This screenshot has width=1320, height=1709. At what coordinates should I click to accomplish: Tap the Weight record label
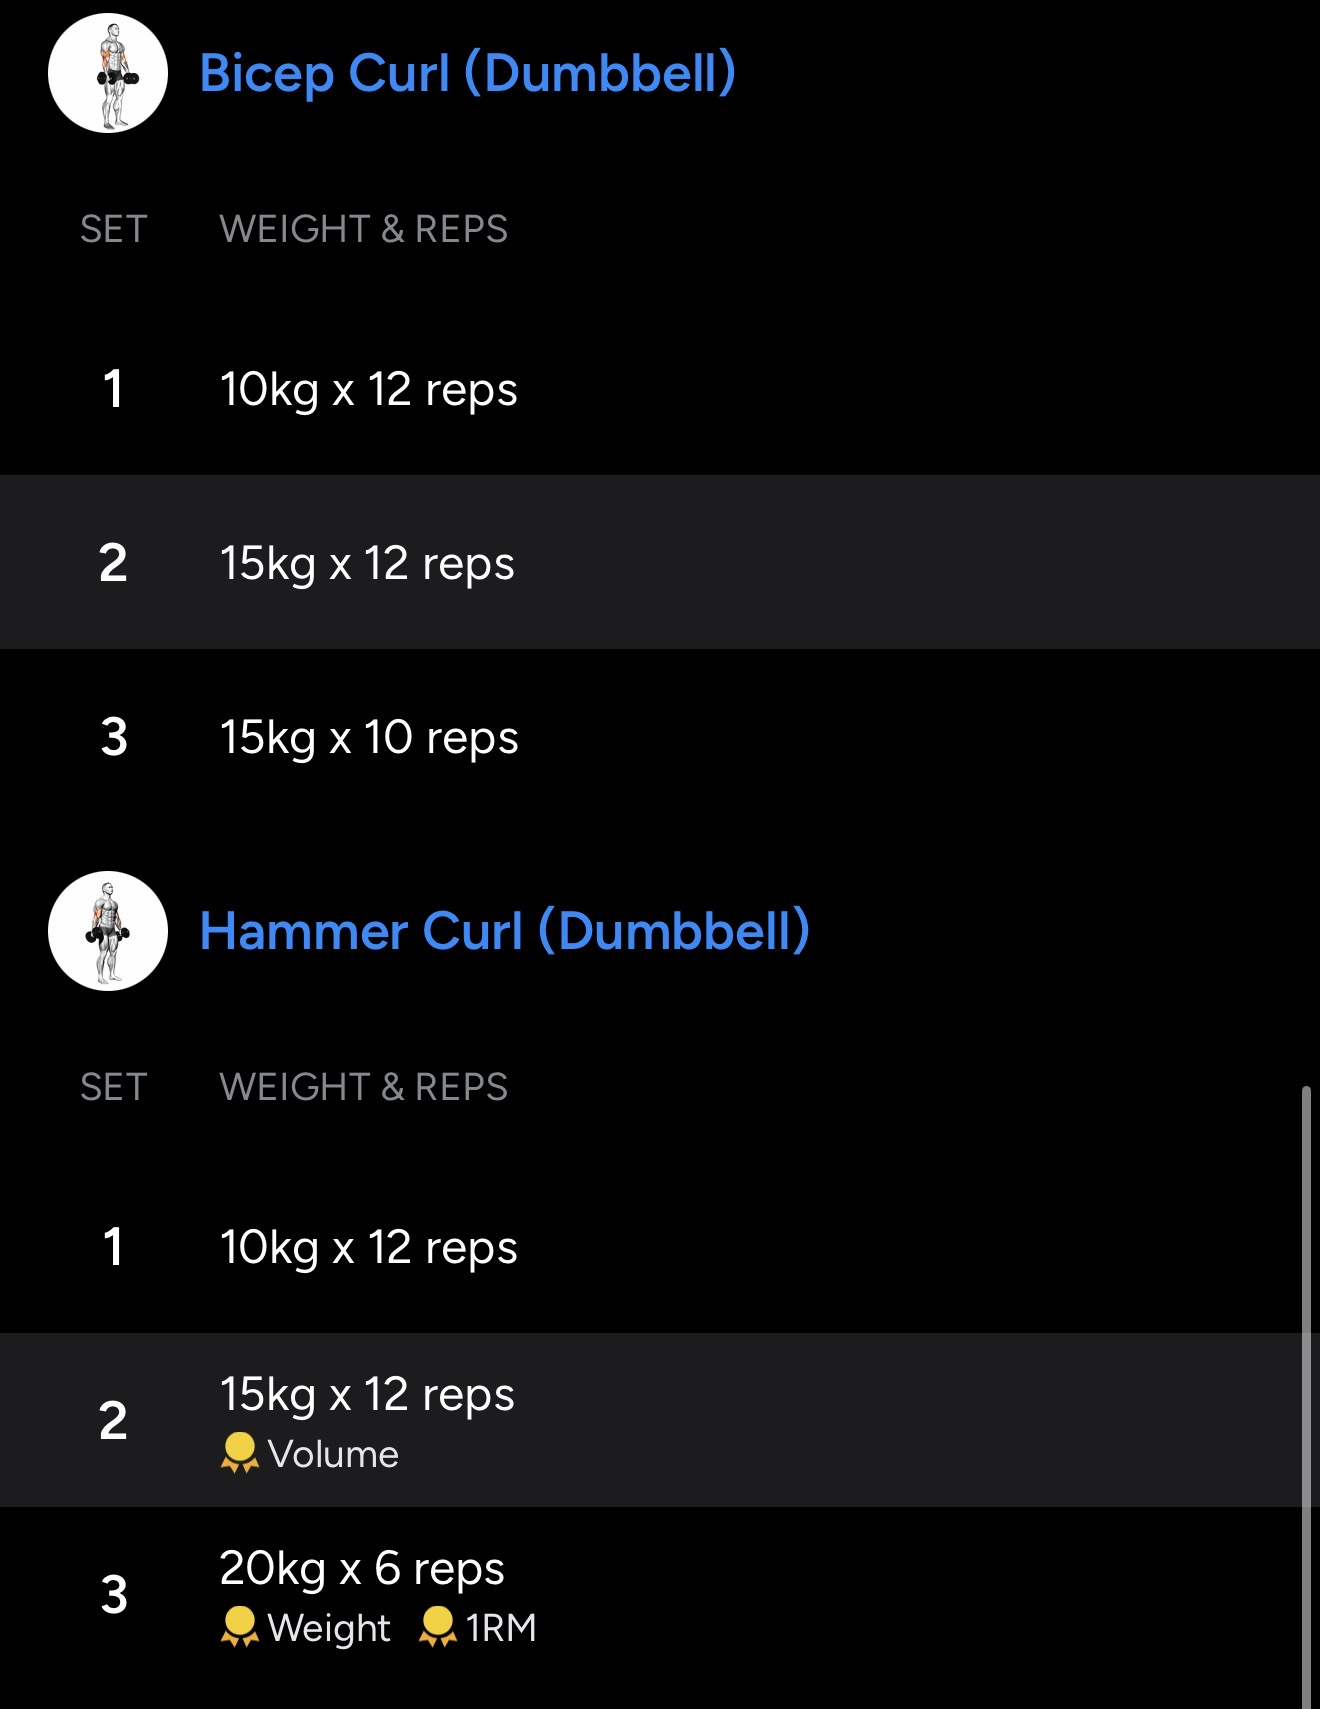[329, 1628]
